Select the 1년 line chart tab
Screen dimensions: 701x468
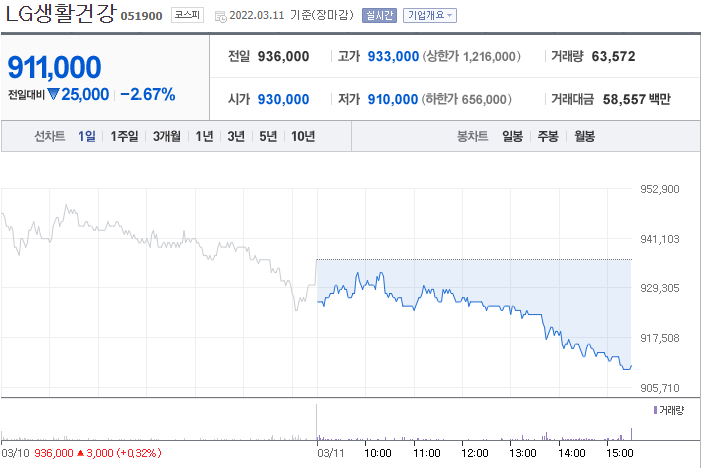click(x=204, y=136)
